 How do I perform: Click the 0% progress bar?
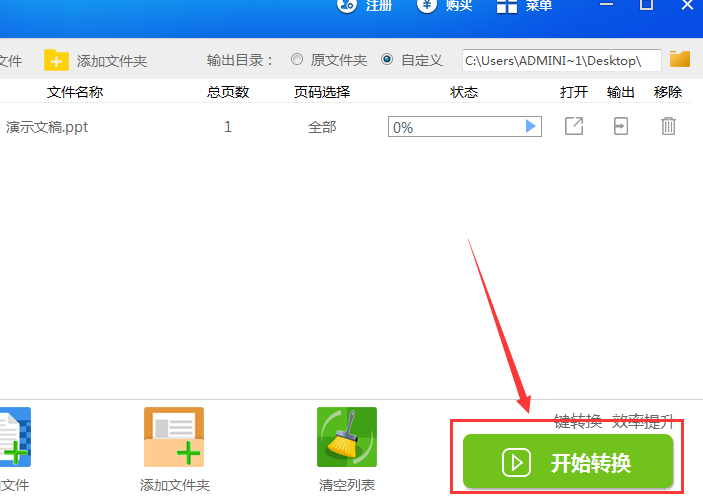(455, 127)
